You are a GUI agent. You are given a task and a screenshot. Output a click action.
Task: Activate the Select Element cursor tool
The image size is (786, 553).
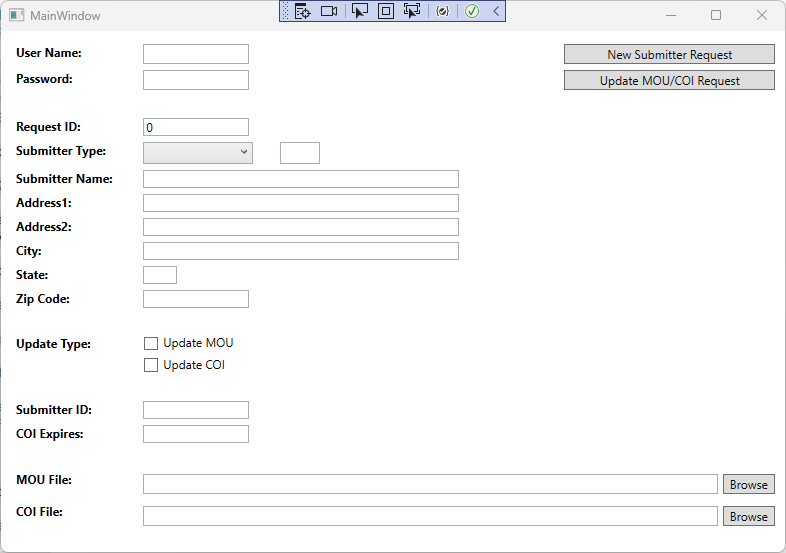360,12
